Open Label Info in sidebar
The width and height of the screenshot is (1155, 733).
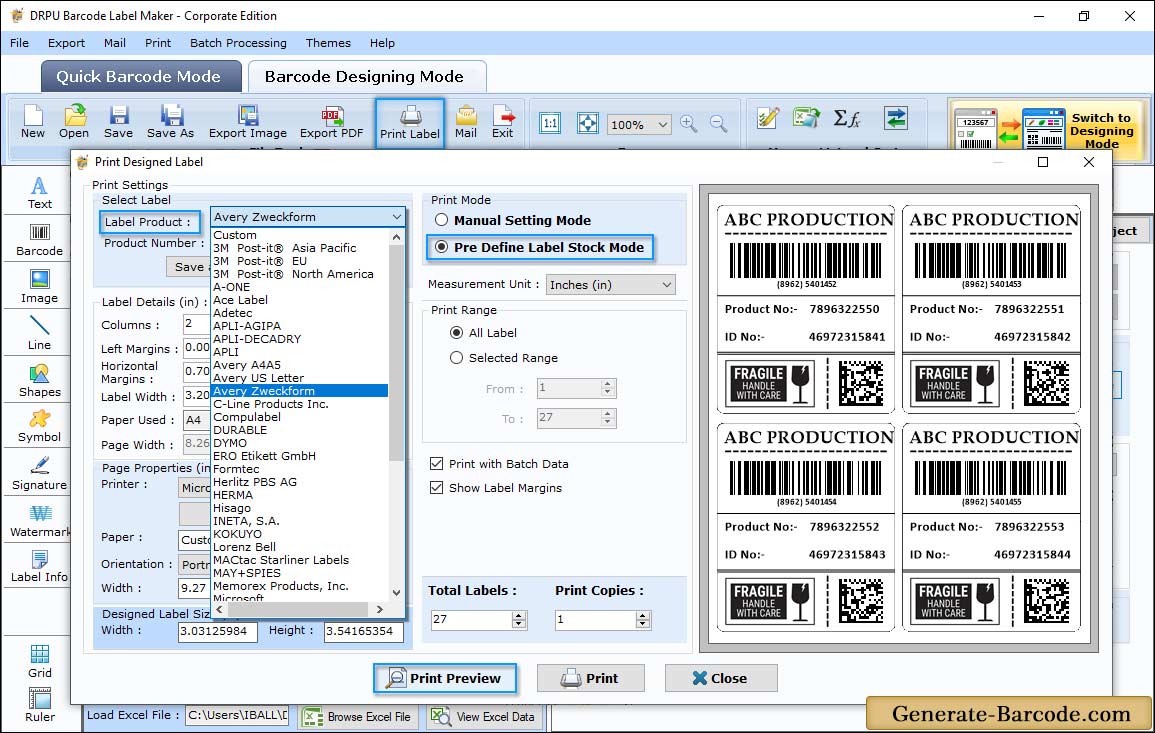pos(39,567)
